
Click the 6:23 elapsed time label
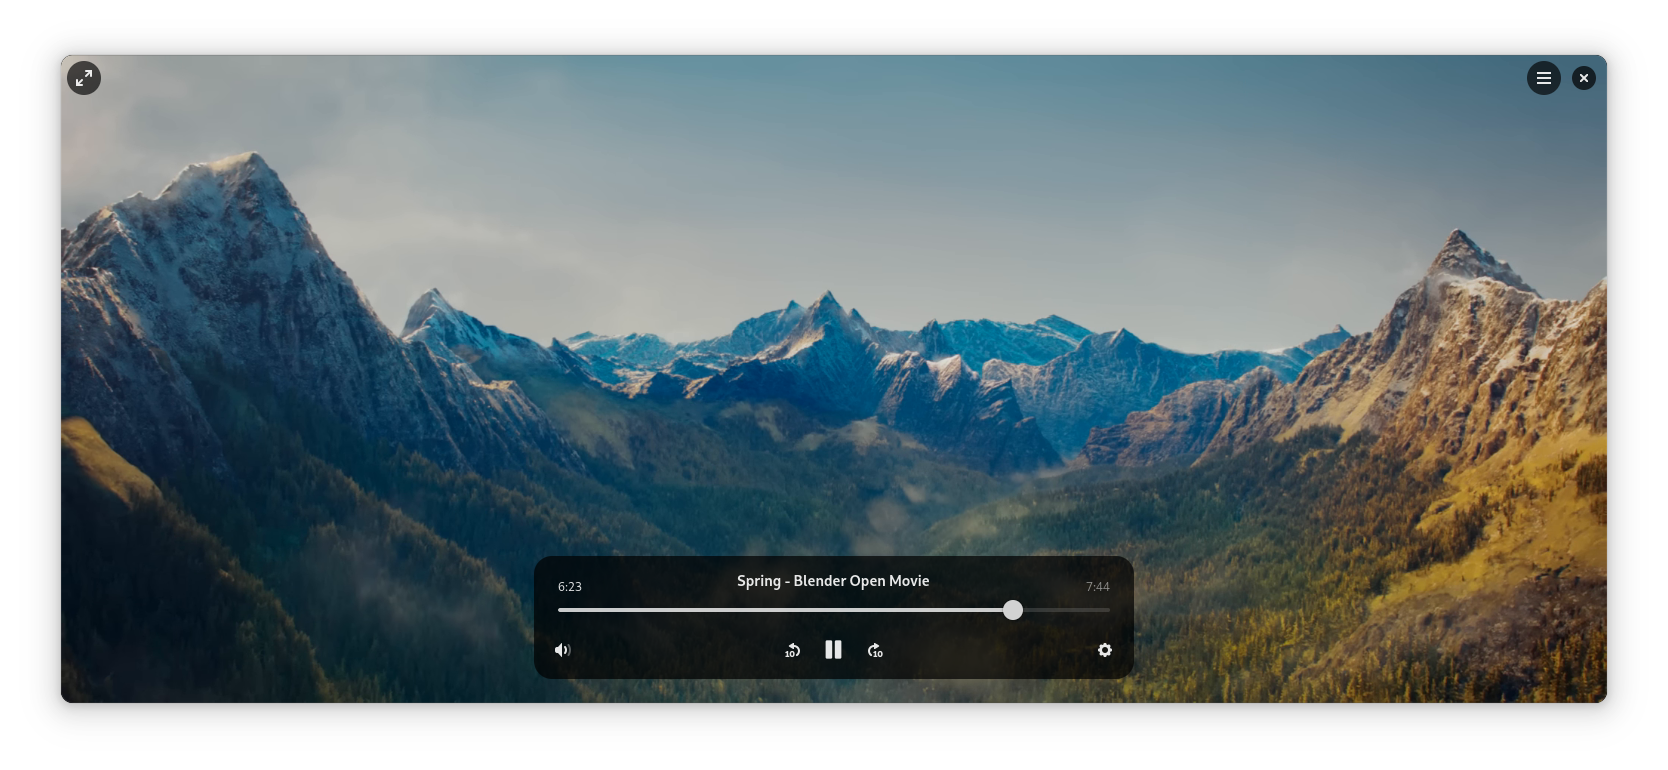click(x=570, y=587)
